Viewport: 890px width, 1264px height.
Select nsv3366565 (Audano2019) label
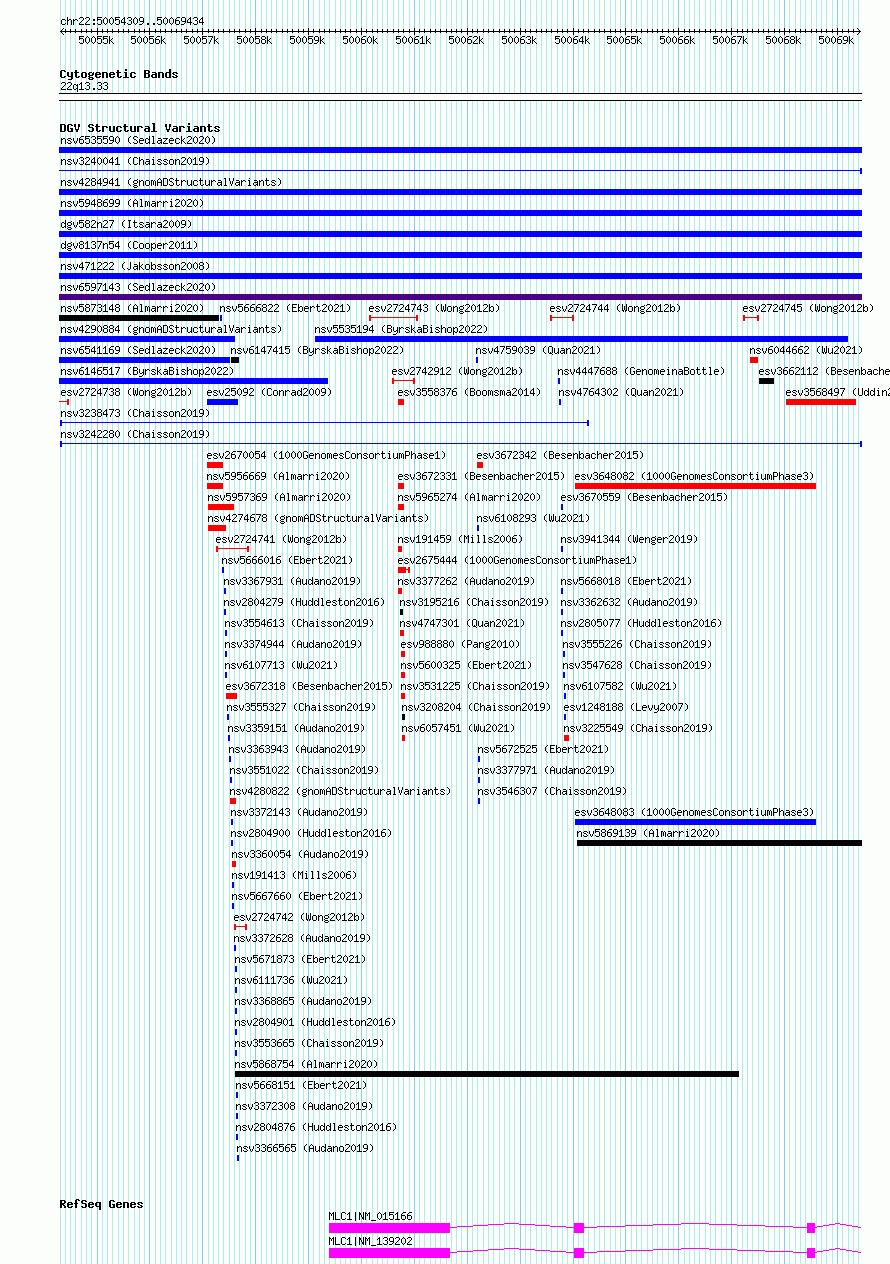pyautogui.click(x=305, y=1149)
